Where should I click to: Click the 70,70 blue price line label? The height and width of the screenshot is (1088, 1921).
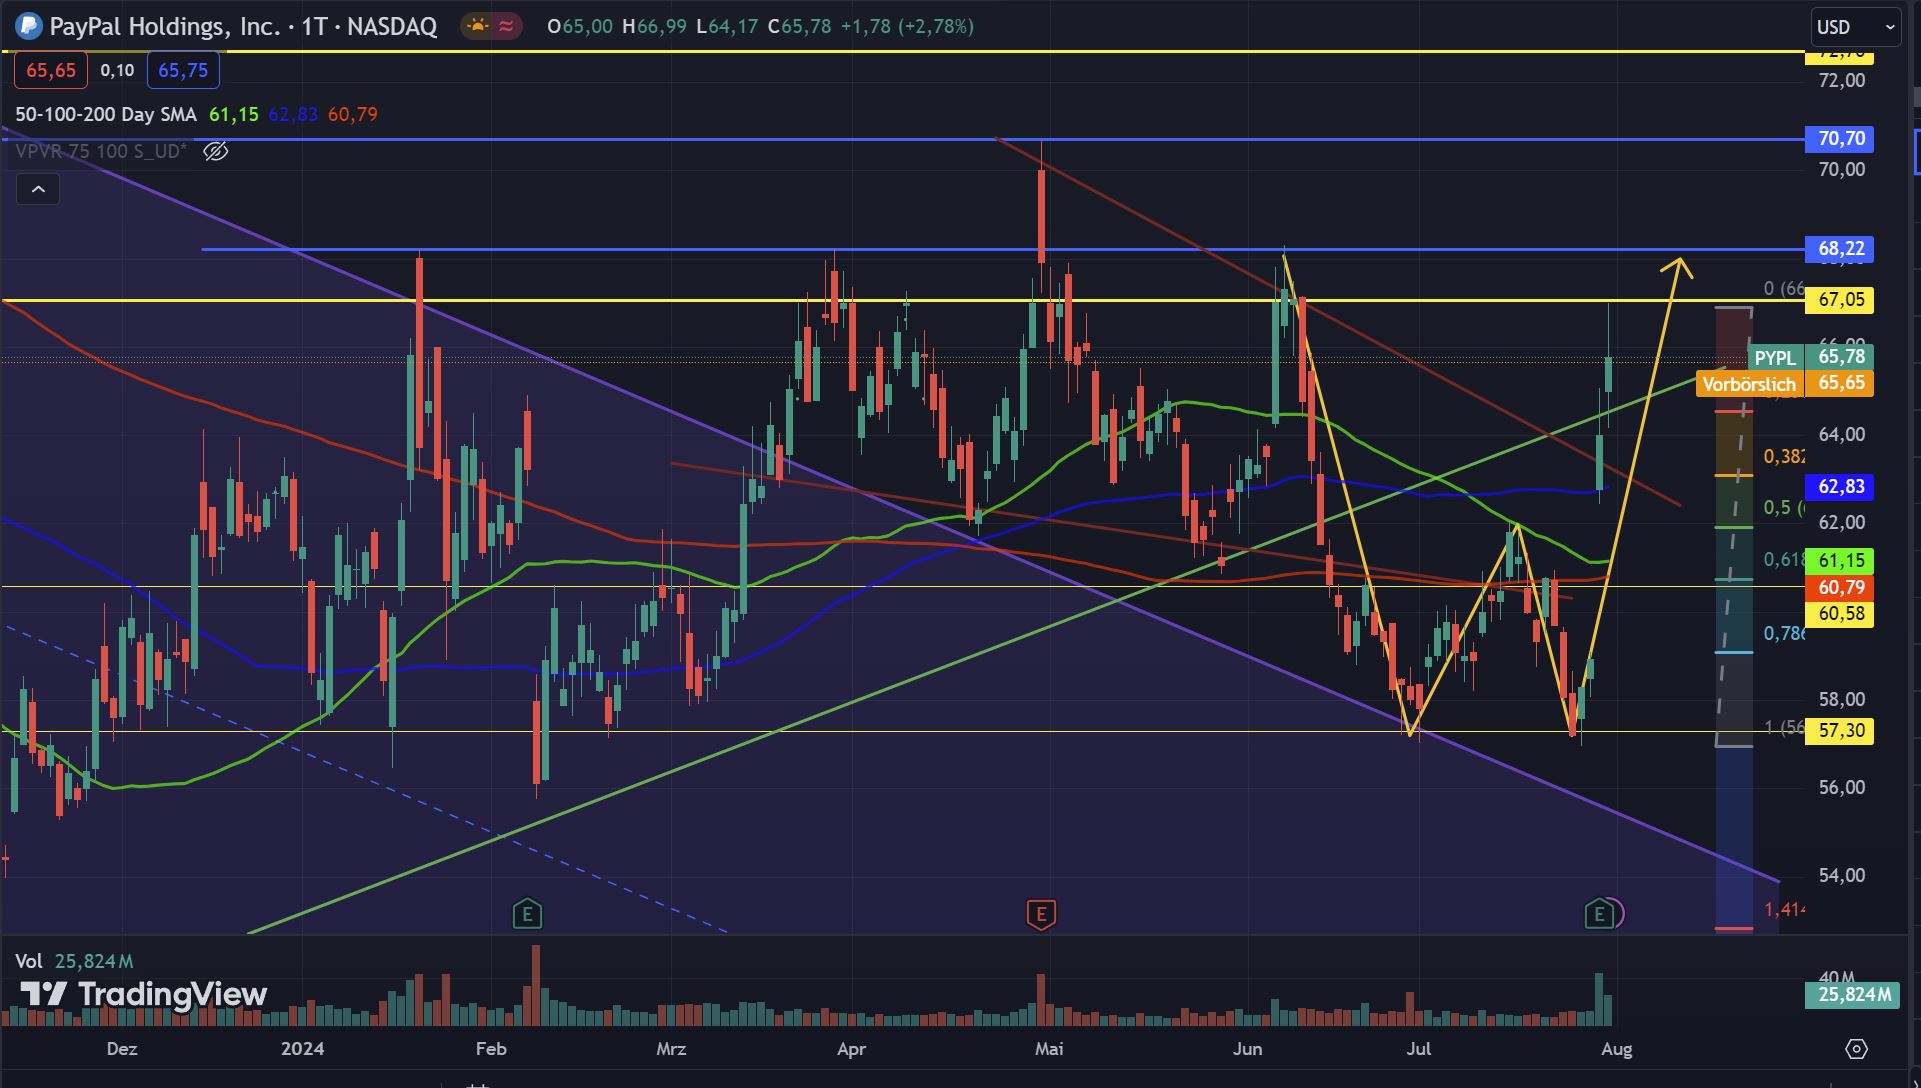pos(1840,139)
